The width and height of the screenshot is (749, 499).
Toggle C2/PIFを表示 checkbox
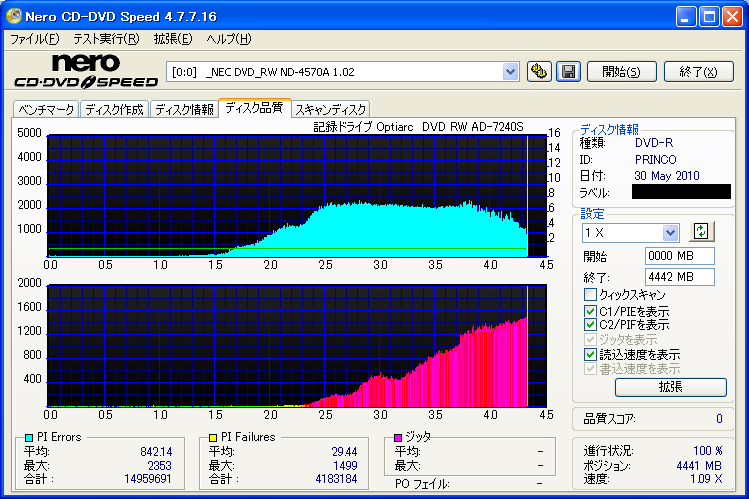point(590,325)
